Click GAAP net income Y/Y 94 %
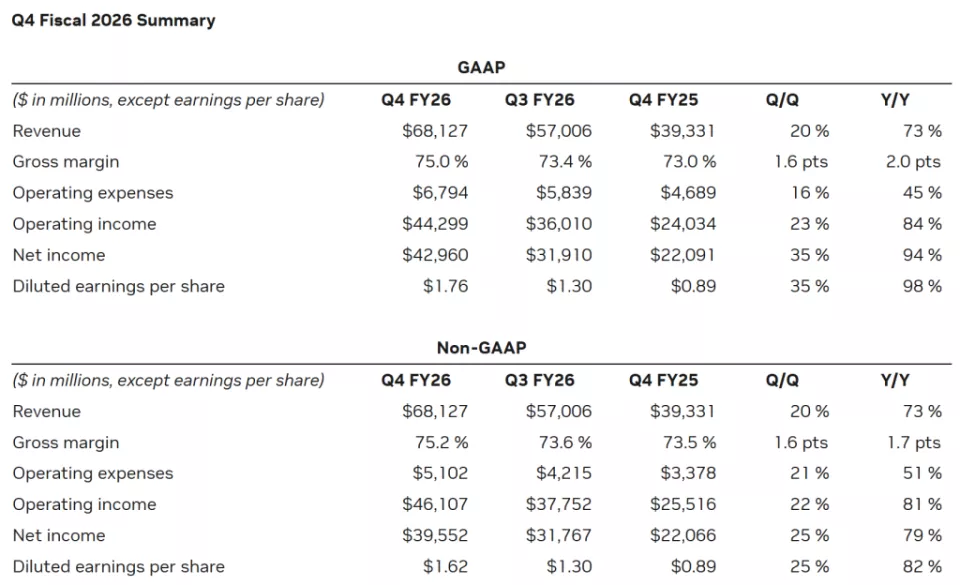The height and width of the screenshot is (585, 960). [x=922, y=255]
